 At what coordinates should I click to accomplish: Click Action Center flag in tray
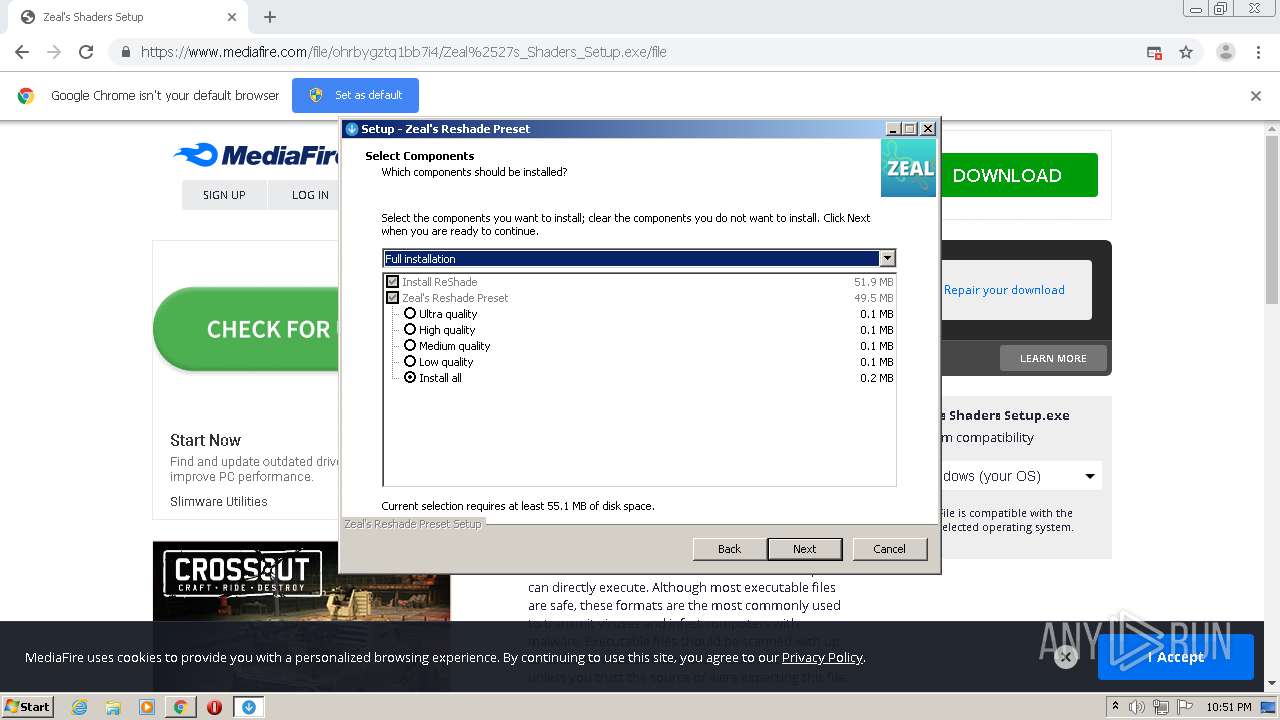[1185, 707]
